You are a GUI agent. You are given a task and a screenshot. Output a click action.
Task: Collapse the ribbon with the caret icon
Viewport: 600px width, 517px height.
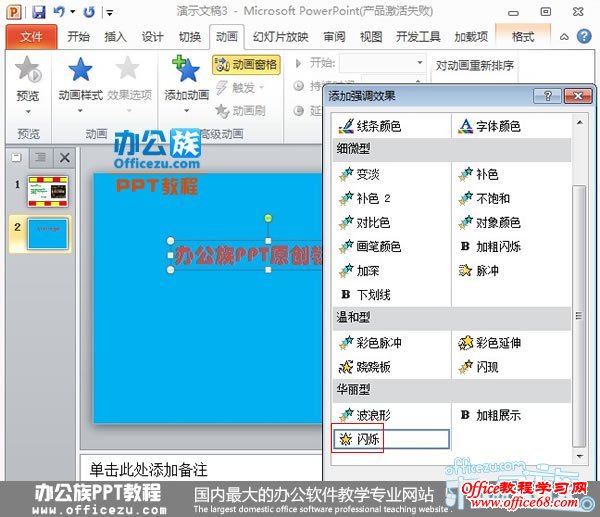tap(564, 37)
